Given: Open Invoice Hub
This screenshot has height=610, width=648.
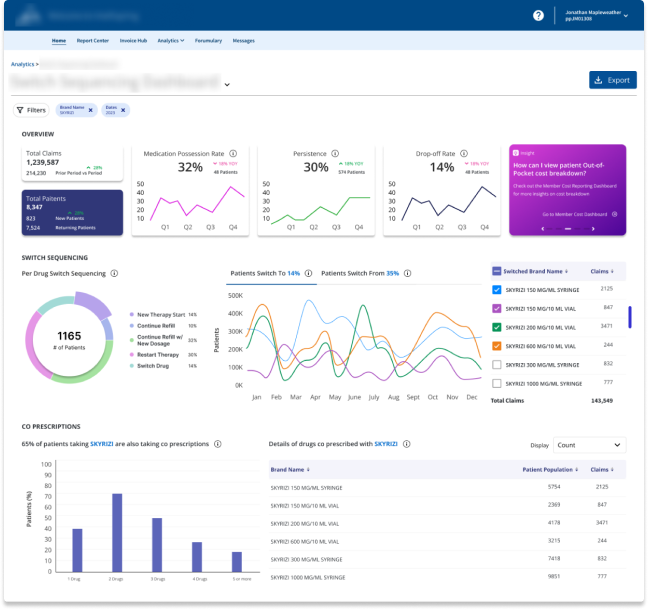Looking at the screenshot, I should [x=133, y=41].
